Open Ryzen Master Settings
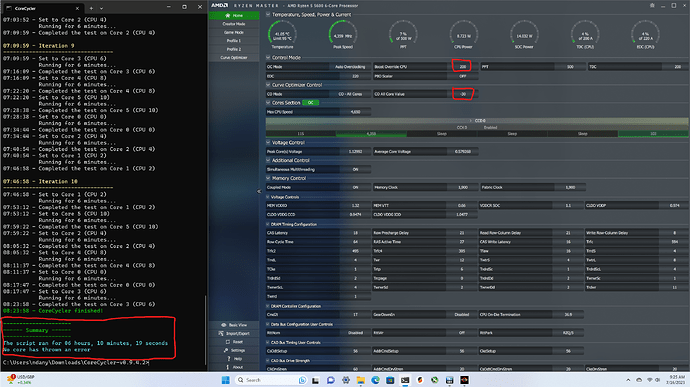Image resolution: width=690 pixels, height=387 pixels. click(x=234, y=350)
